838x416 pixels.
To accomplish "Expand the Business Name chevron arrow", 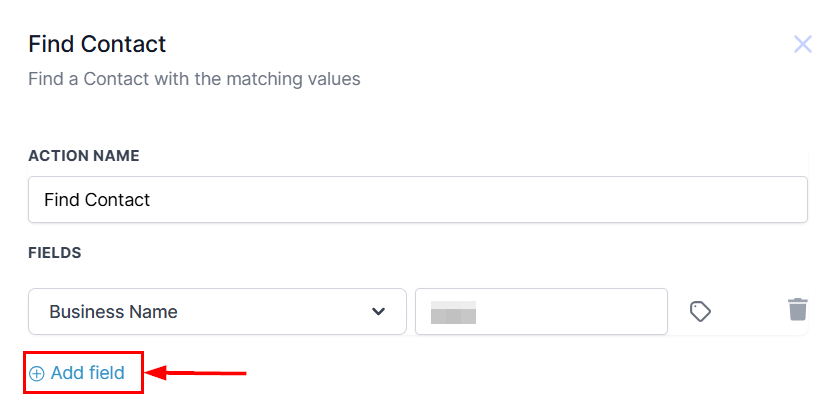I will tap(378, 312).
